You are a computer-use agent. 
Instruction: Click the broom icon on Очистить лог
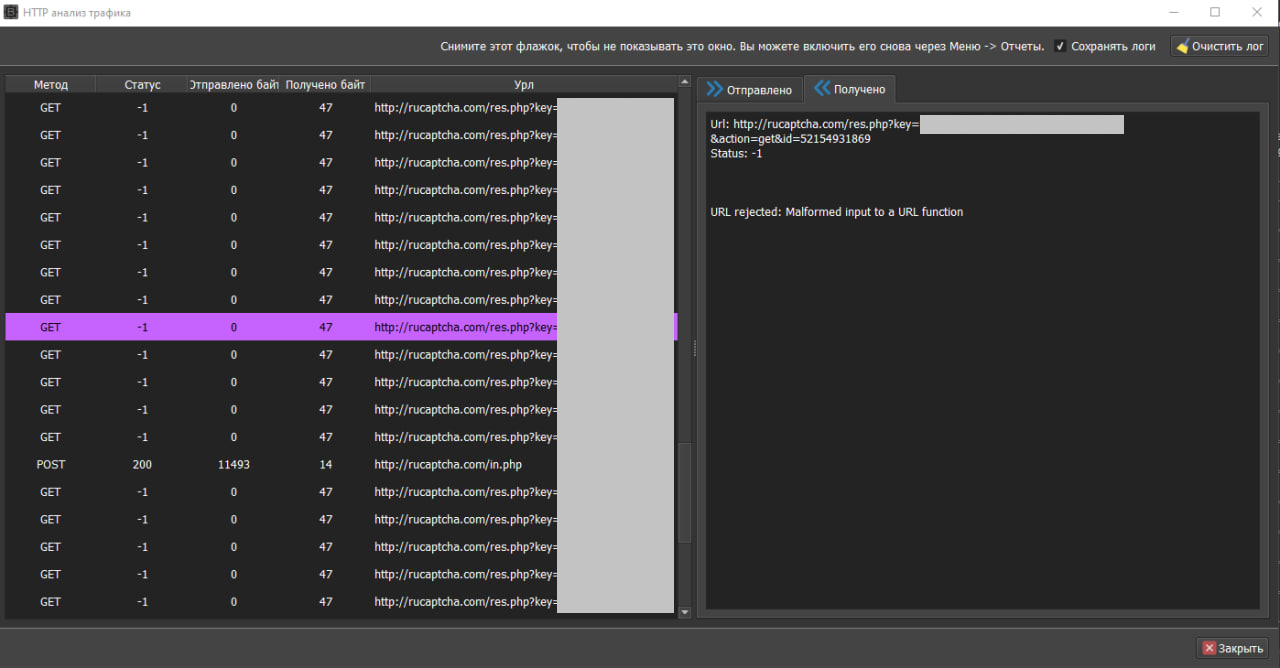coord(1183,47)
